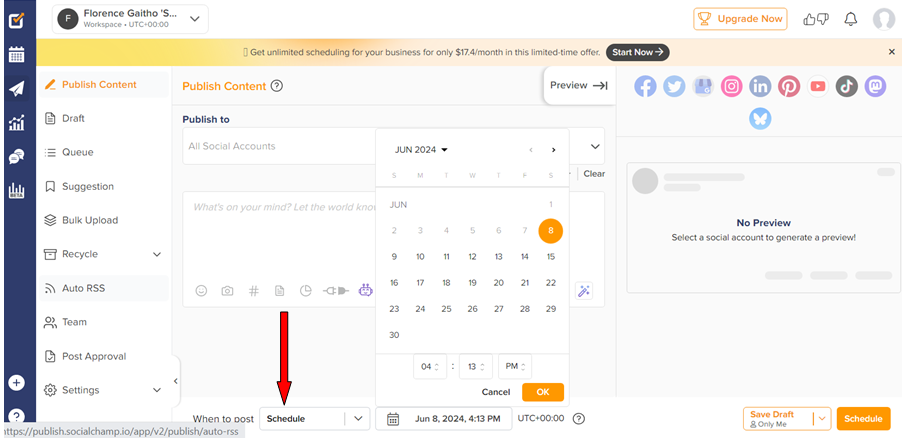
Task: Expand the Recycle menu
Action: coord(157,254)
